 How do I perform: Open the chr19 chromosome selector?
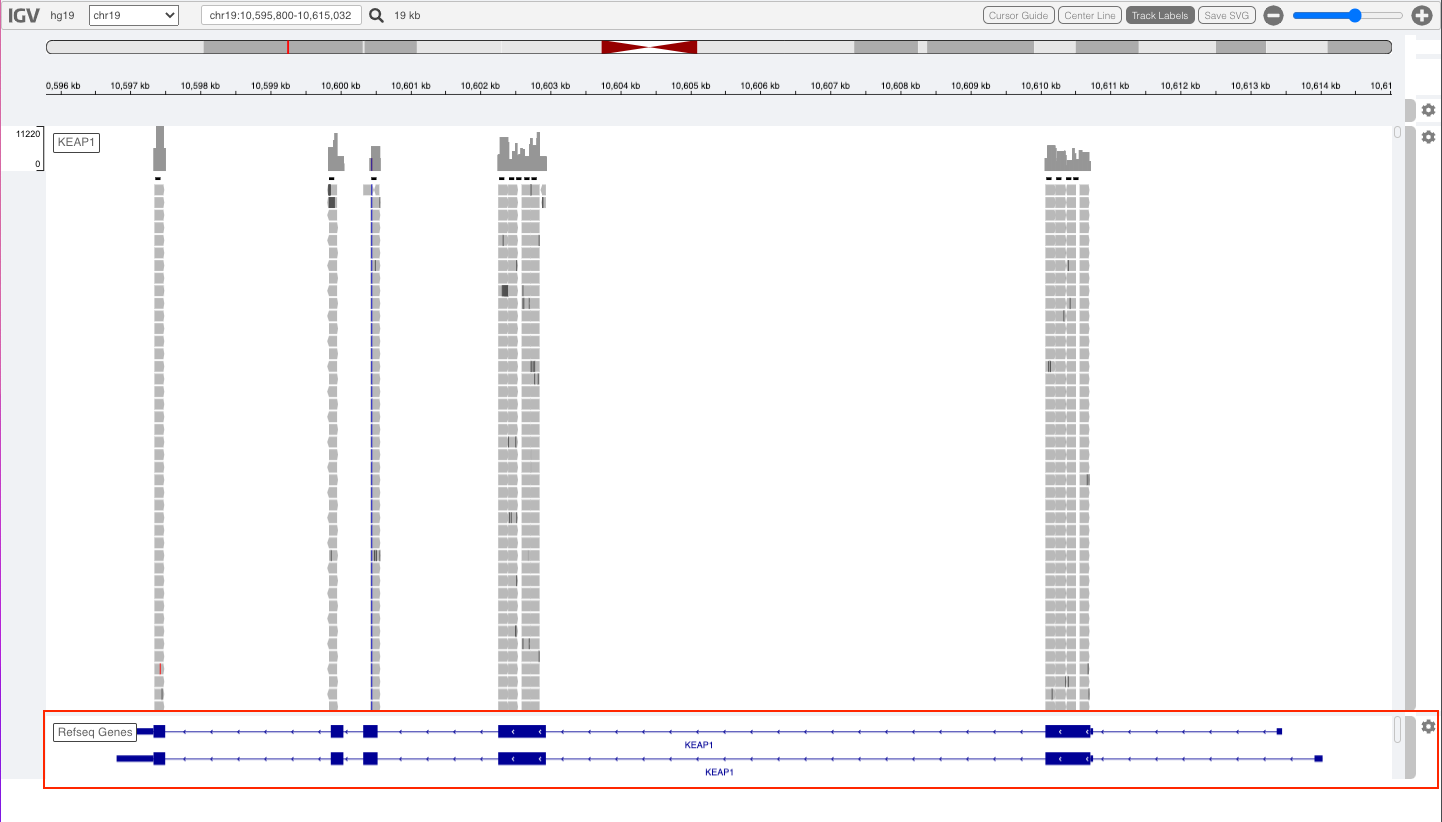(x=133, y=15)
